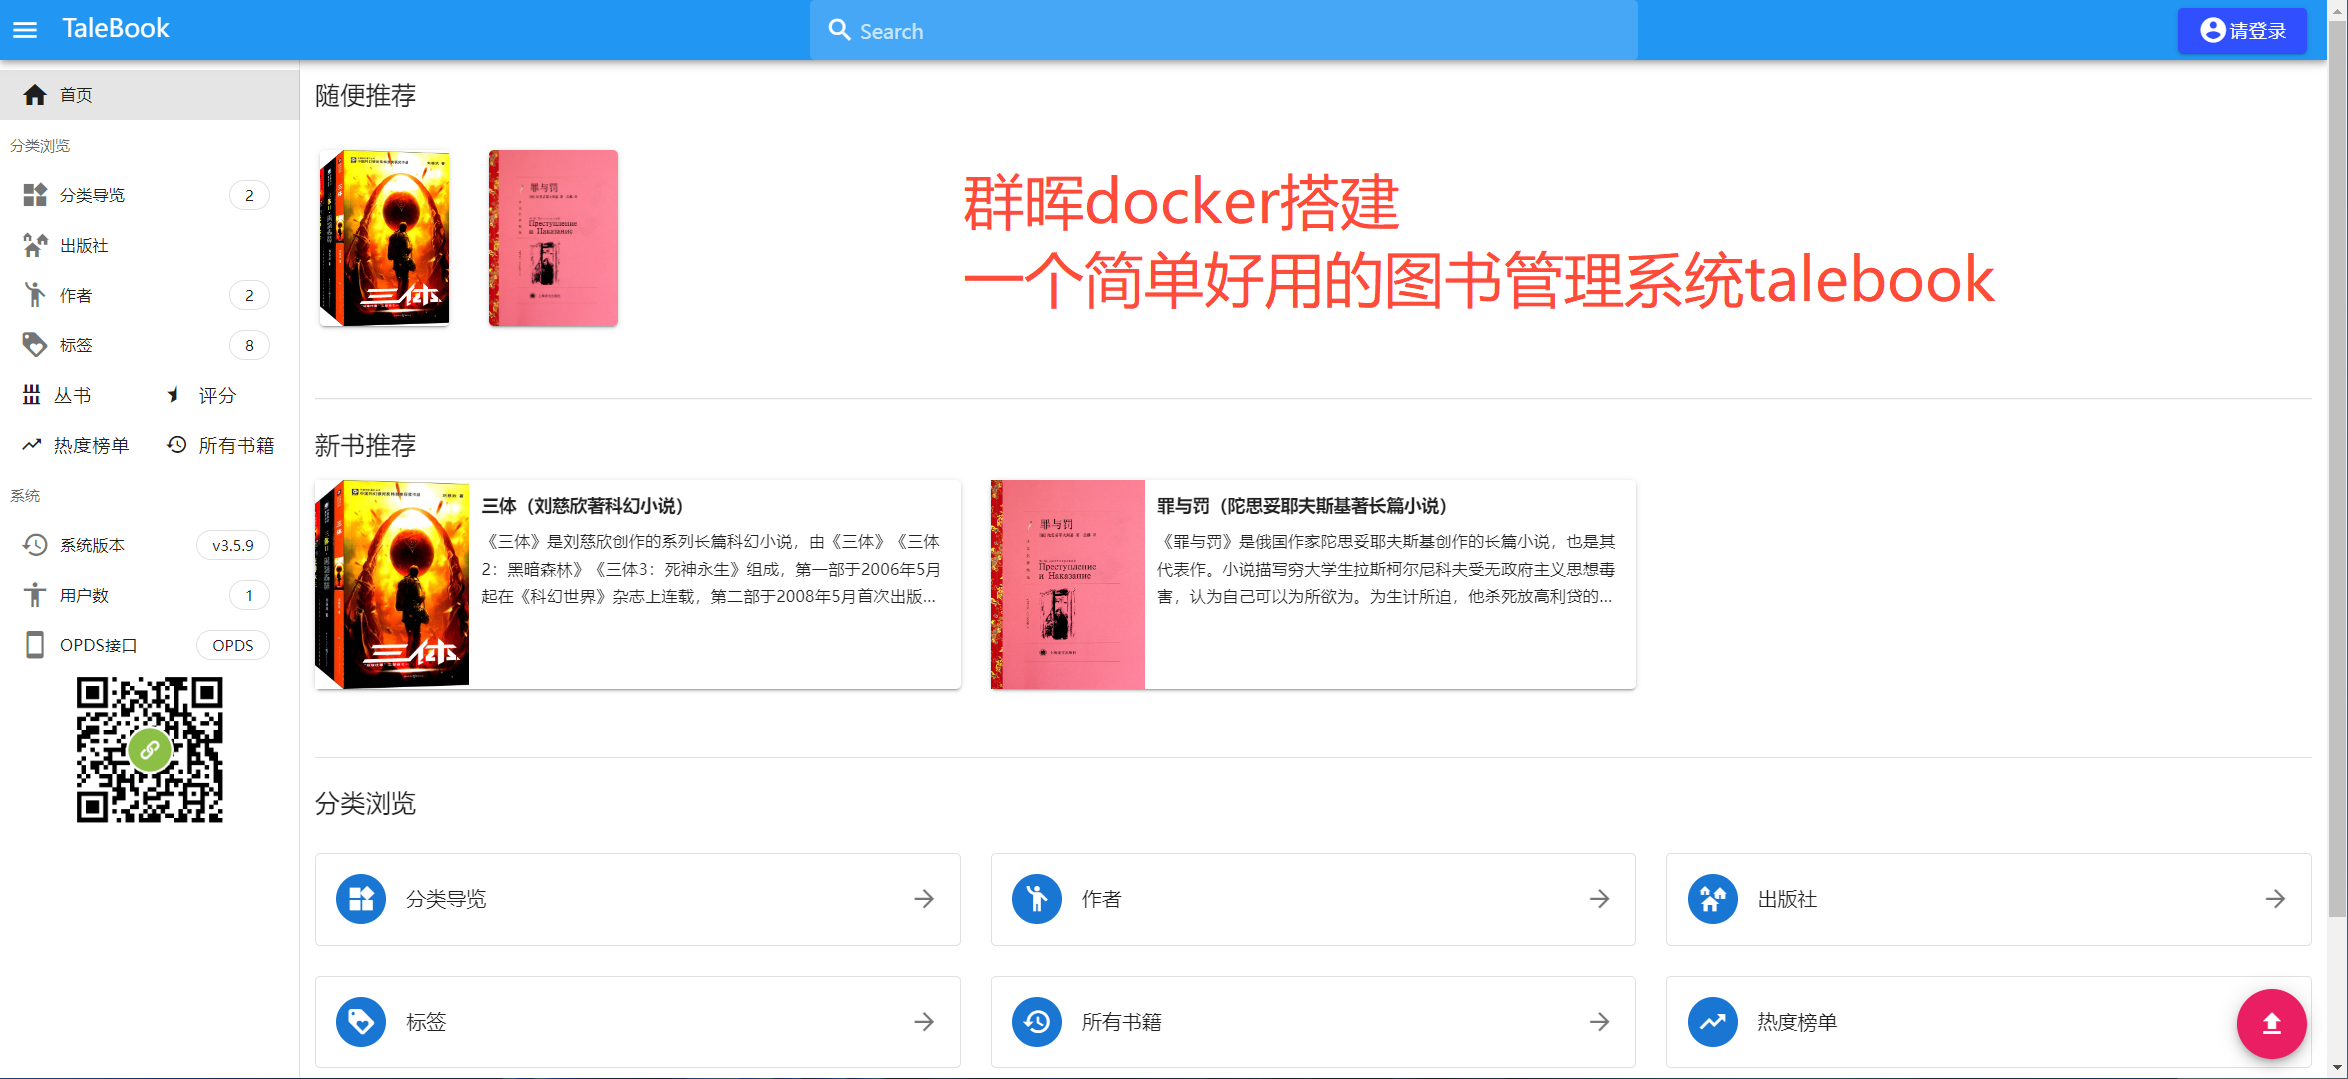
Task: Open 热度榜单 in the sidebar
Action: [x=91, y=445]
